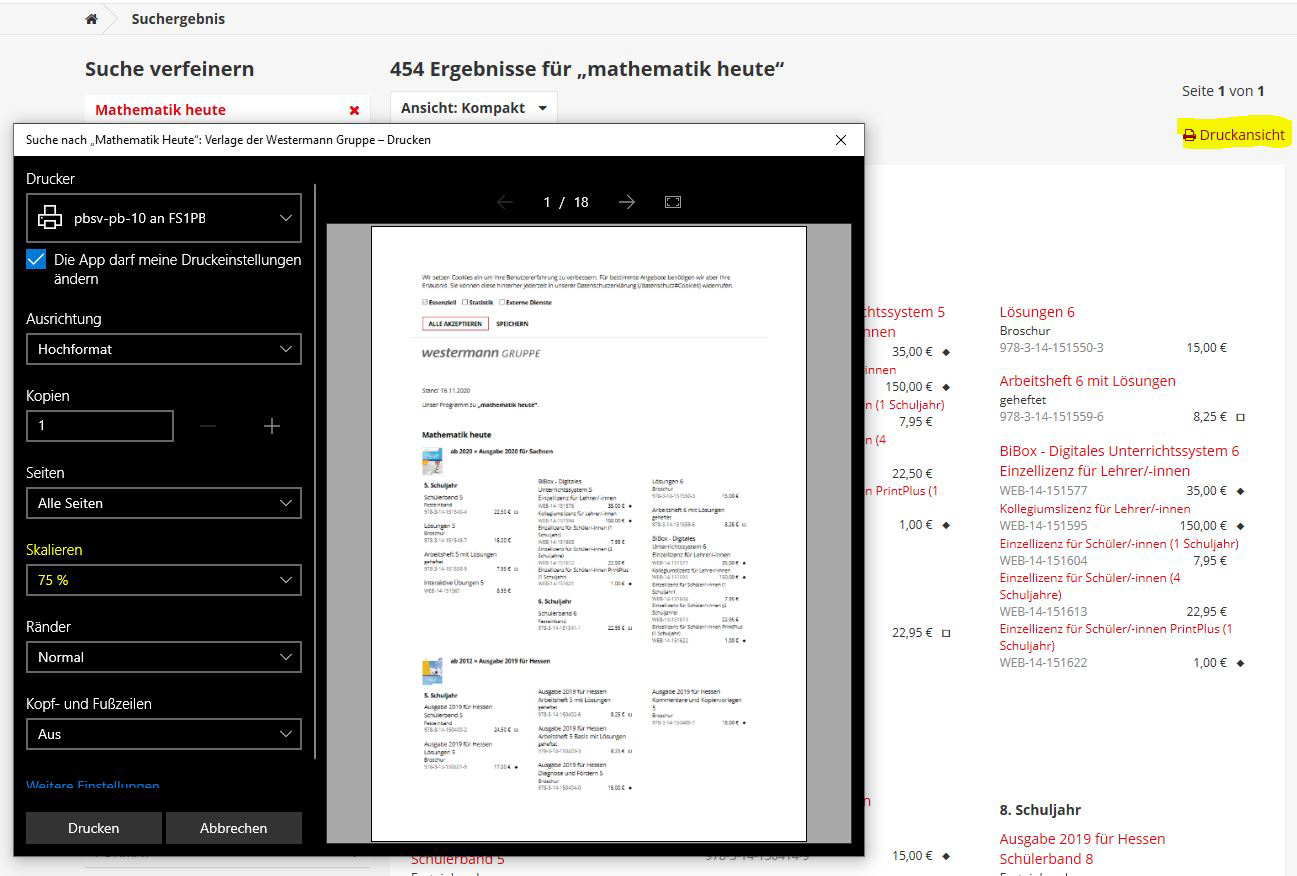Open the Ränder dropdown showing Normal
This screenshot has height=876, width=1297.
click(164, 657)
